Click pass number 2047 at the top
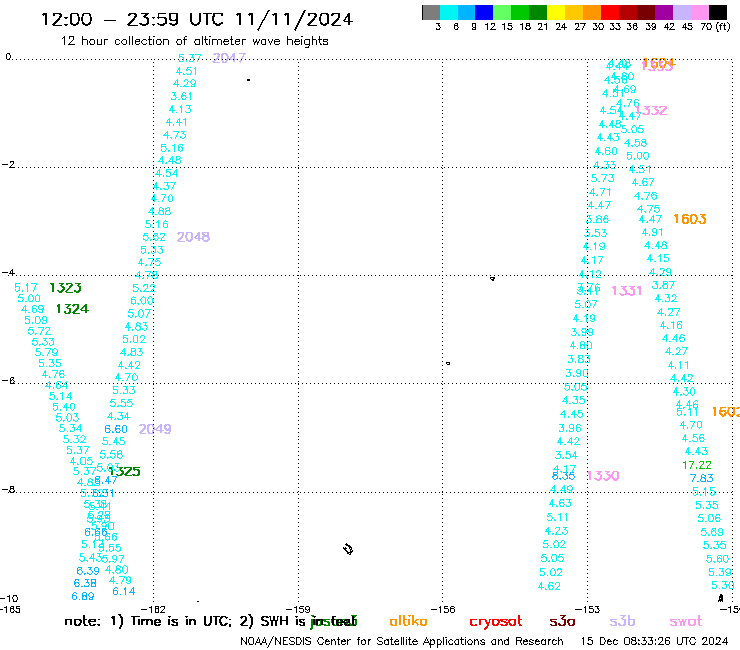Screen dimensions: 740x650 (x=229, y=58)
